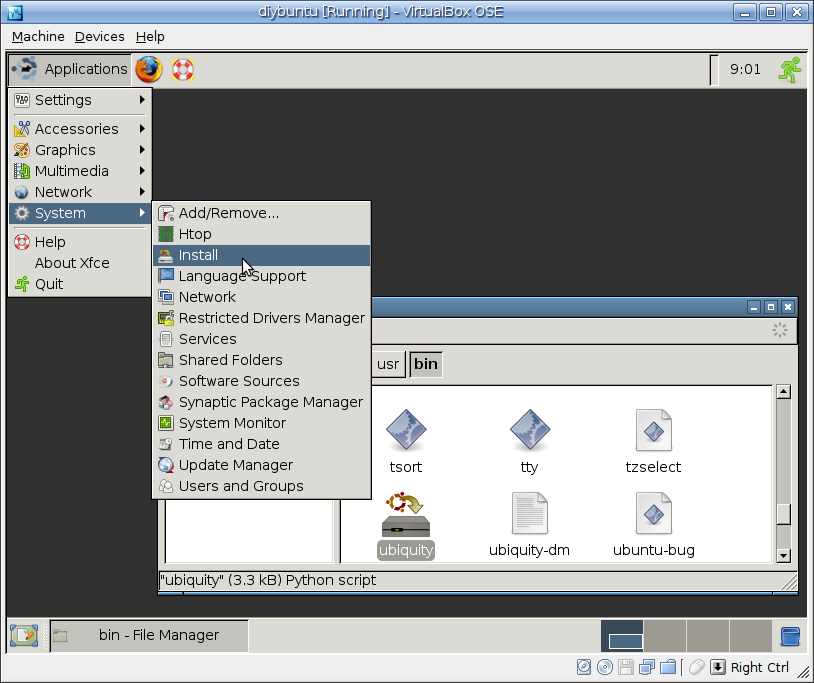Expand the Accessories submenu
The image size is (814, 683).
coord(80,129)
